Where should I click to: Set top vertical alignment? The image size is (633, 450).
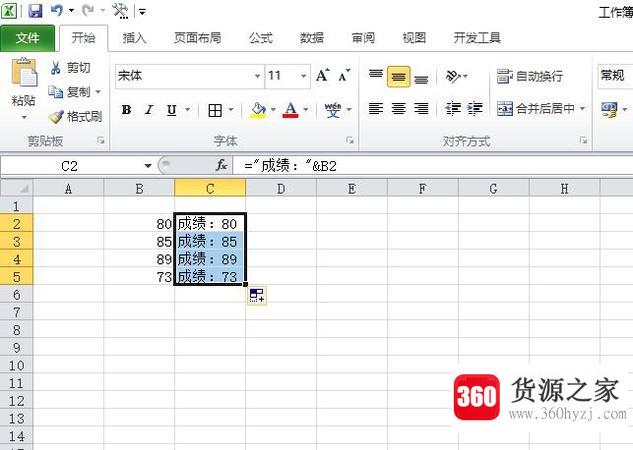point(376,75)
